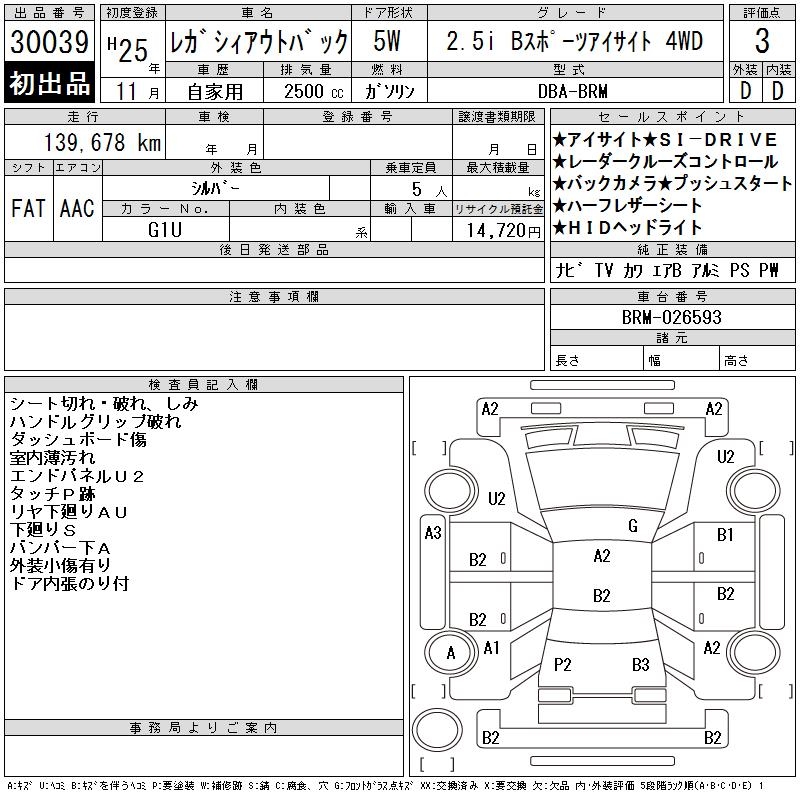Click ★ハーフレザーシート line
Screen dimensions: 800x800
628,205
